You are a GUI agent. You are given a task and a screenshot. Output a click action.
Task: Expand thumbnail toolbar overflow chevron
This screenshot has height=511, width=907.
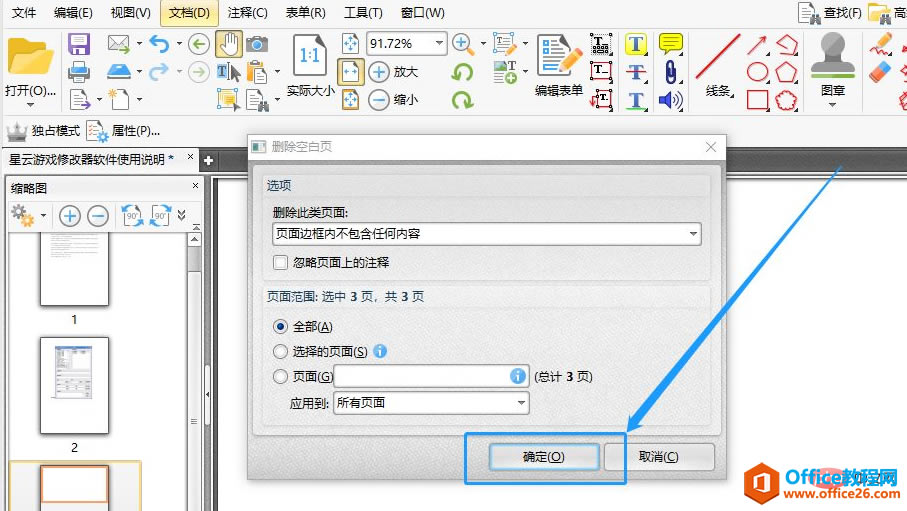click(x=182, y=215)
